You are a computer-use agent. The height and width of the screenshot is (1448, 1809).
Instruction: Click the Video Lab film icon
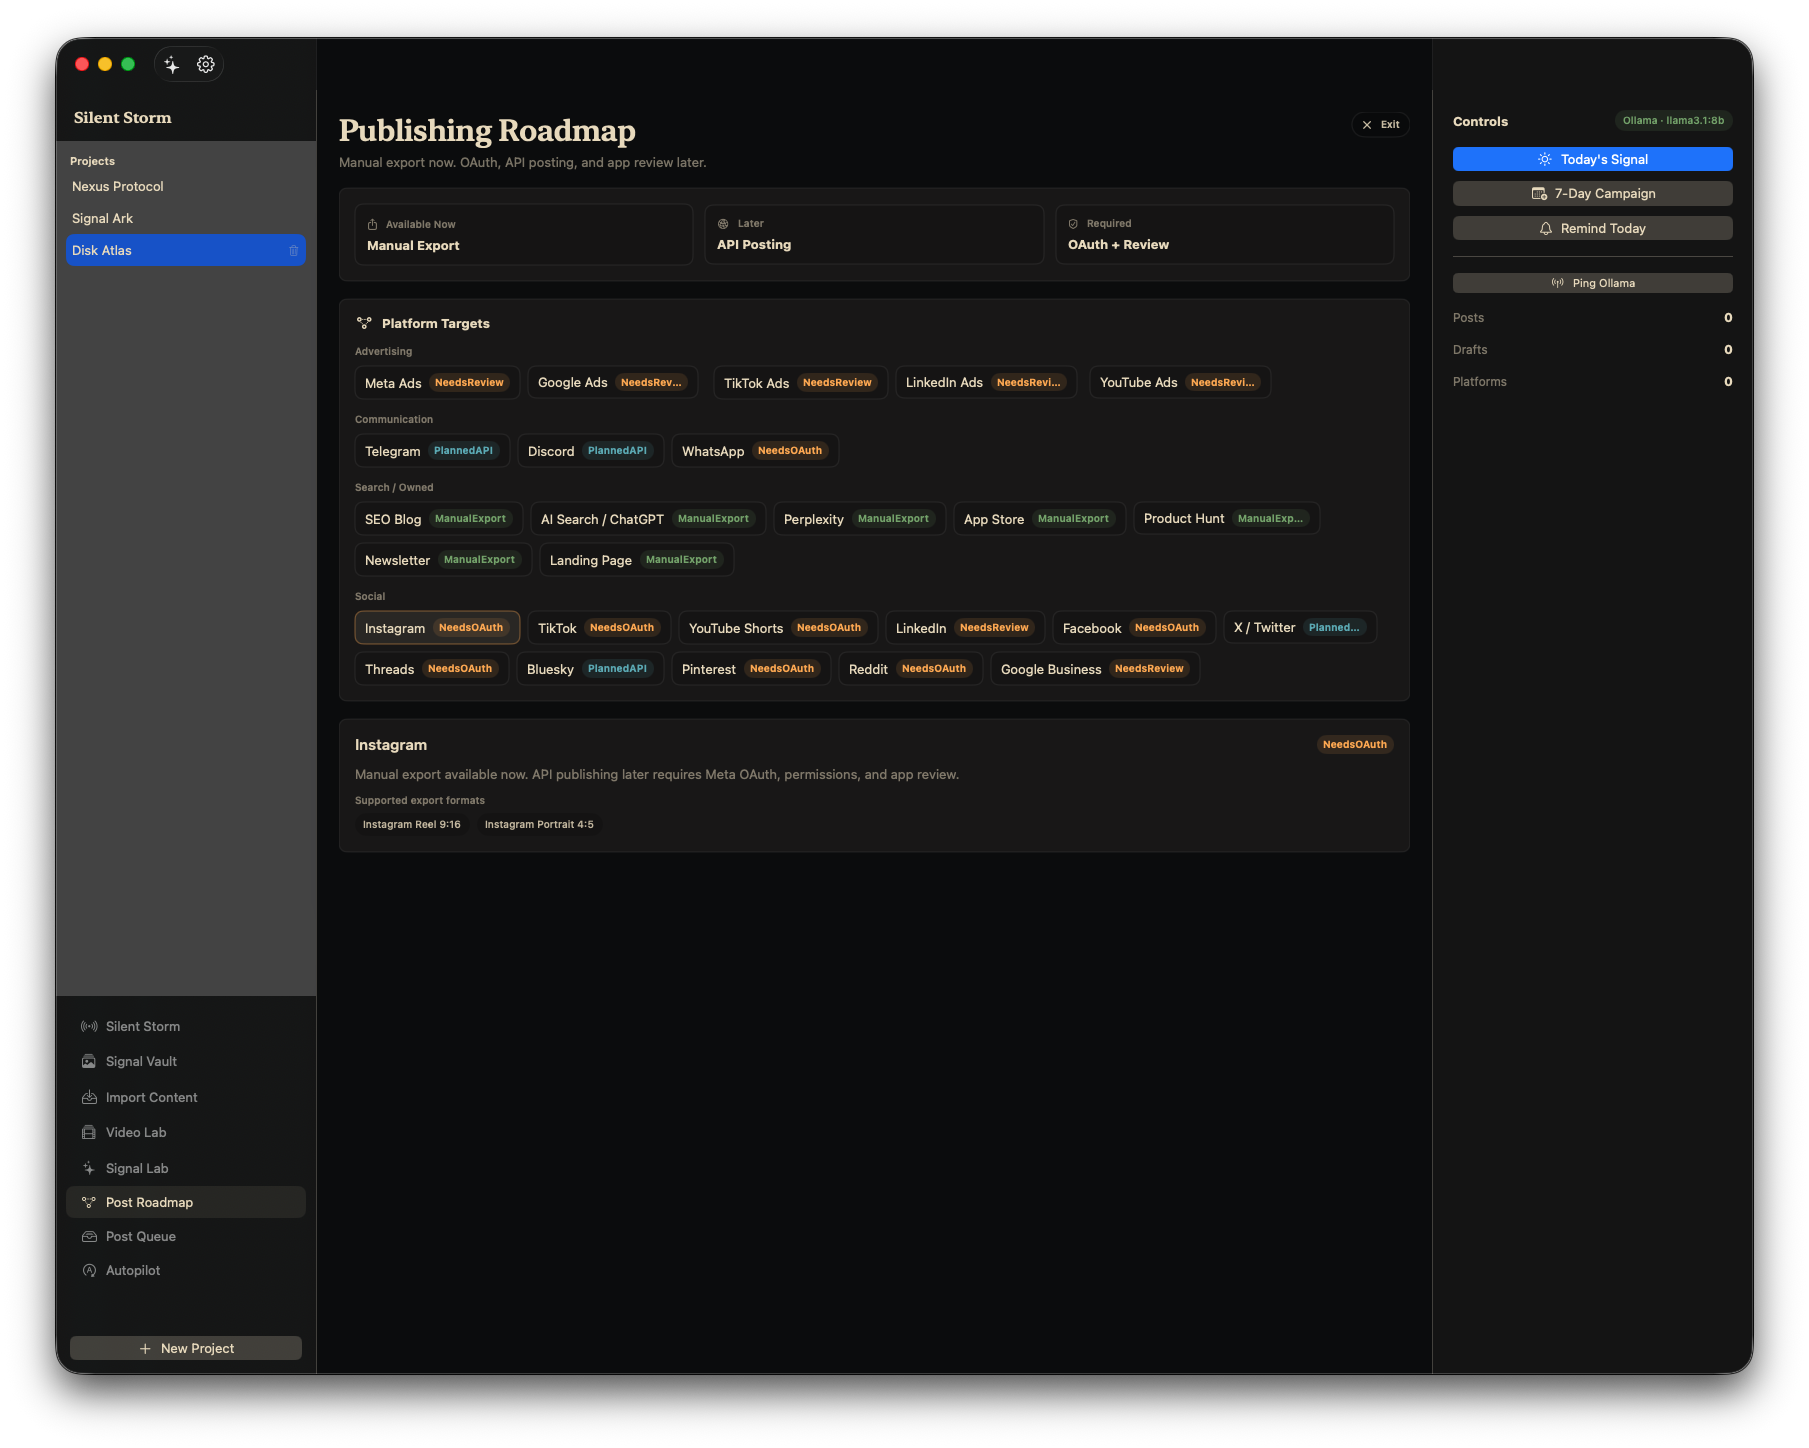click(89, 1133)
